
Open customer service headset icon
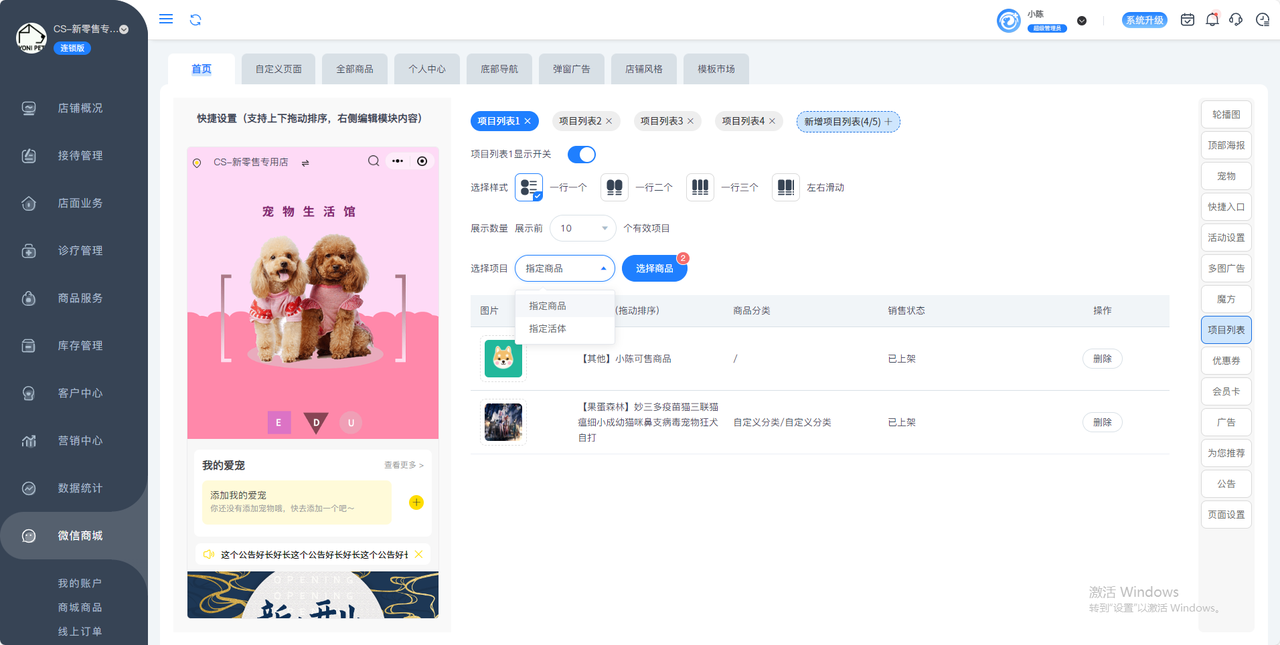[1236, 20]
